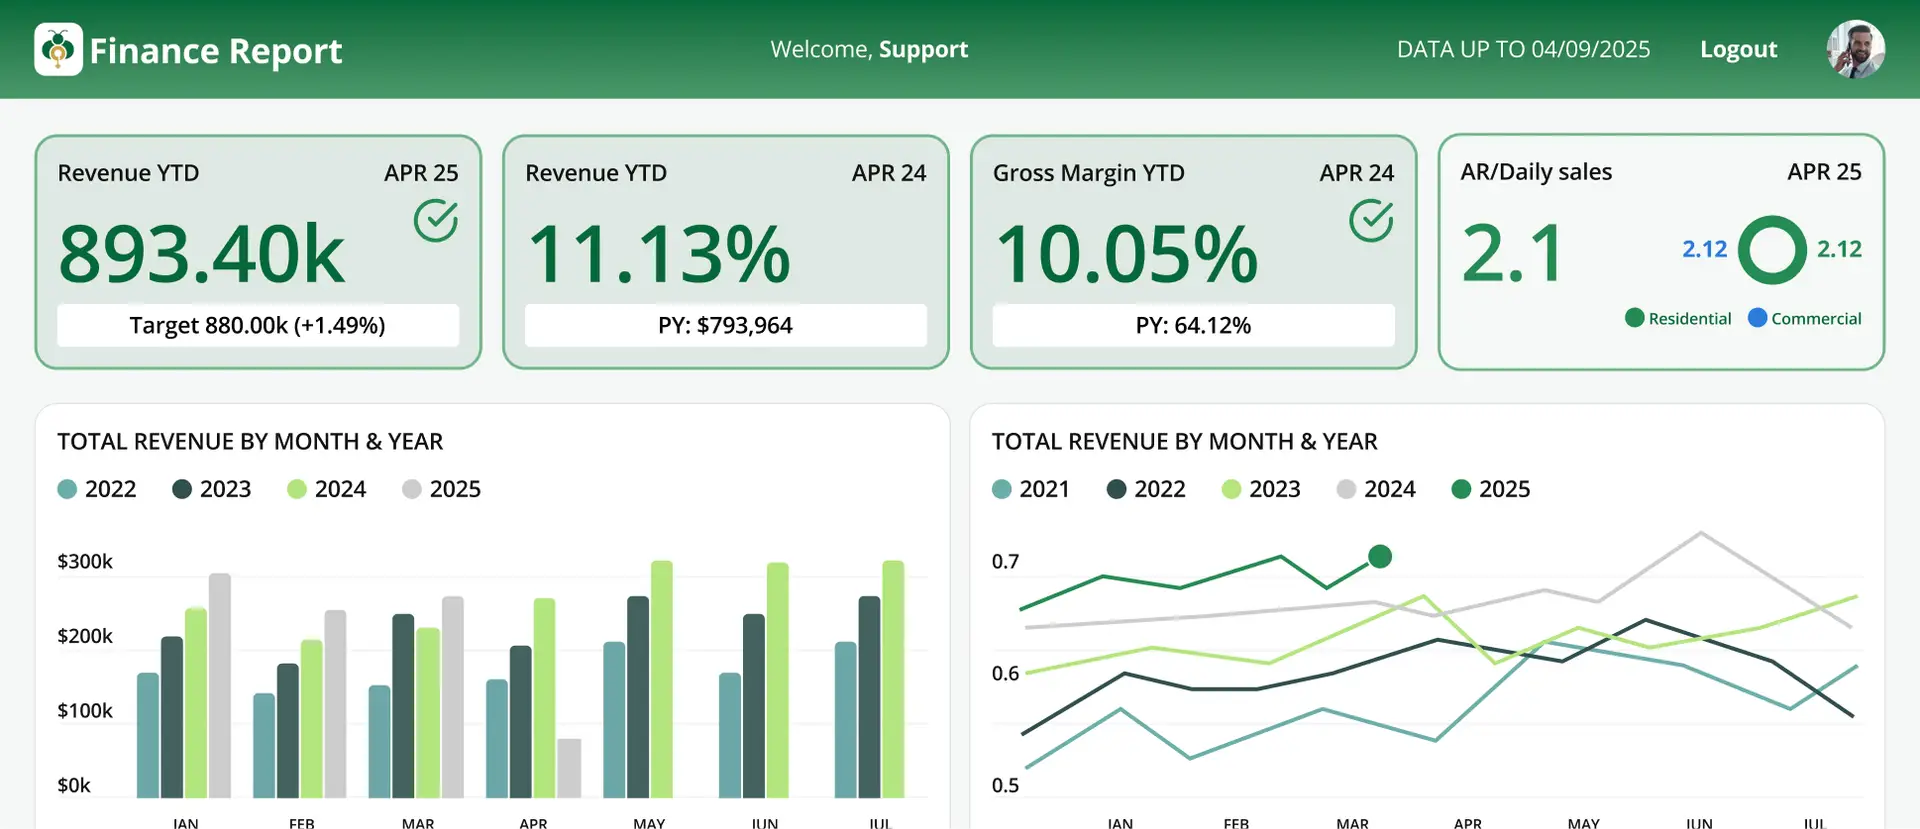Click the gray 2025 April bar
This screenshot has height=829, width=1920.
pyautogui.click(x=569, y=768)
